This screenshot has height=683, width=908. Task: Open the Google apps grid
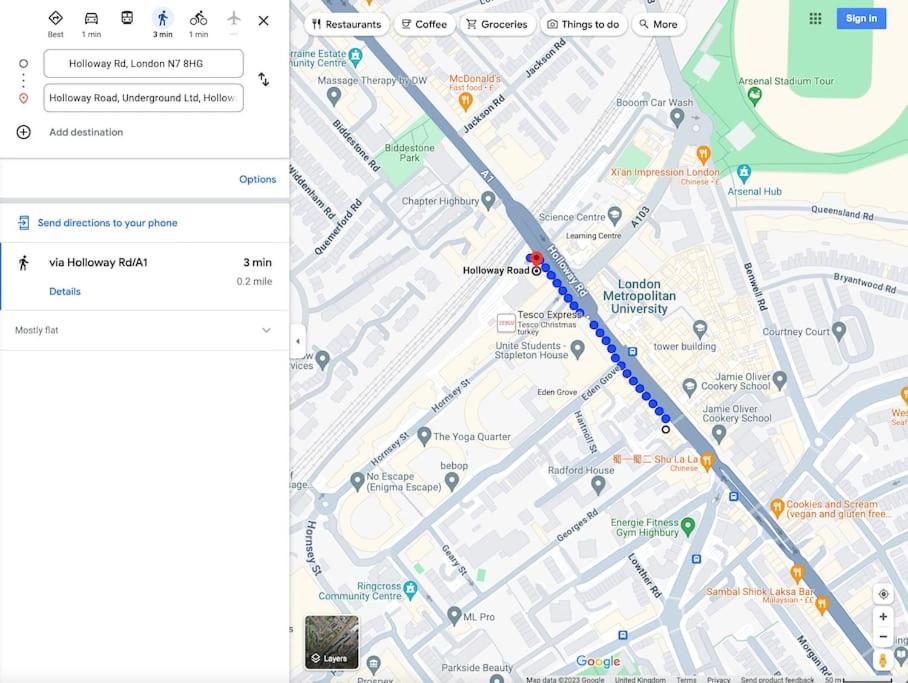815,19
